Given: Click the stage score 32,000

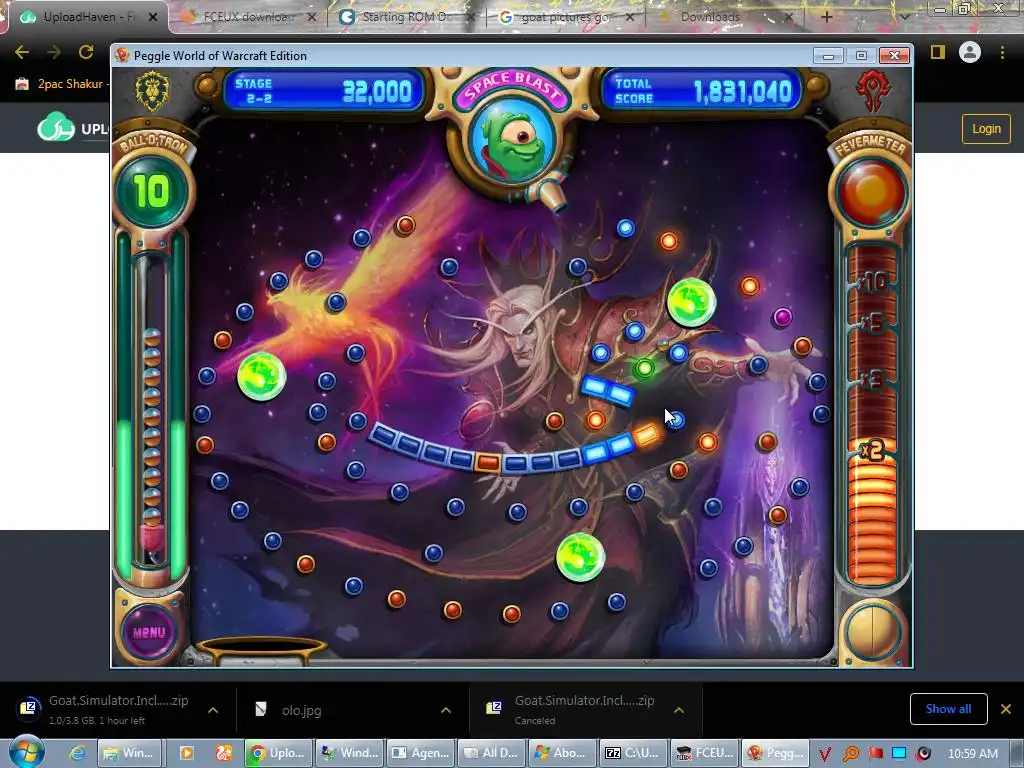Looking at the screenshot, I should [377, 91].
